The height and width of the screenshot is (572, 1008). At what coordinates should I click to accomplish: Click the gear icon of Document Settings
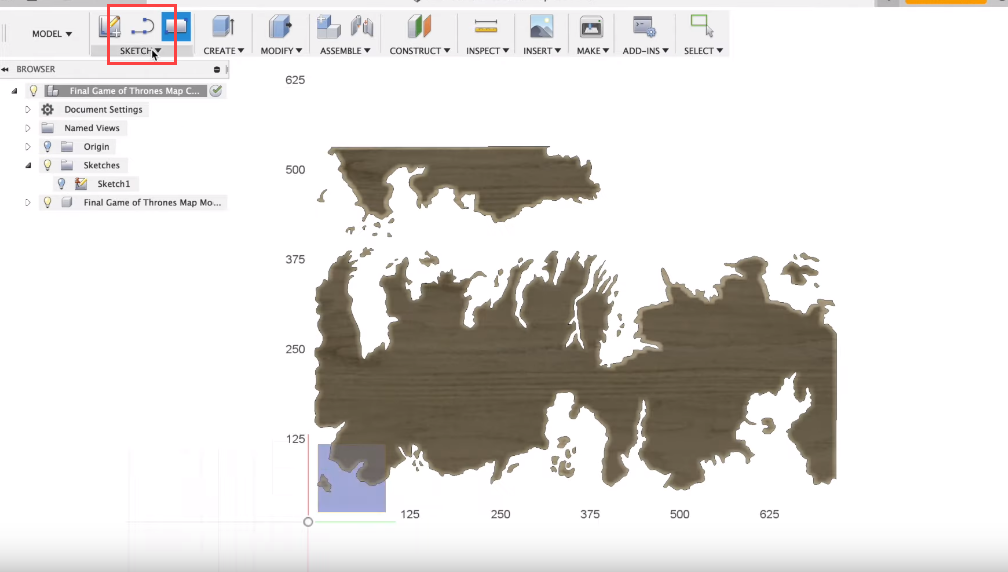pos(48,109)
